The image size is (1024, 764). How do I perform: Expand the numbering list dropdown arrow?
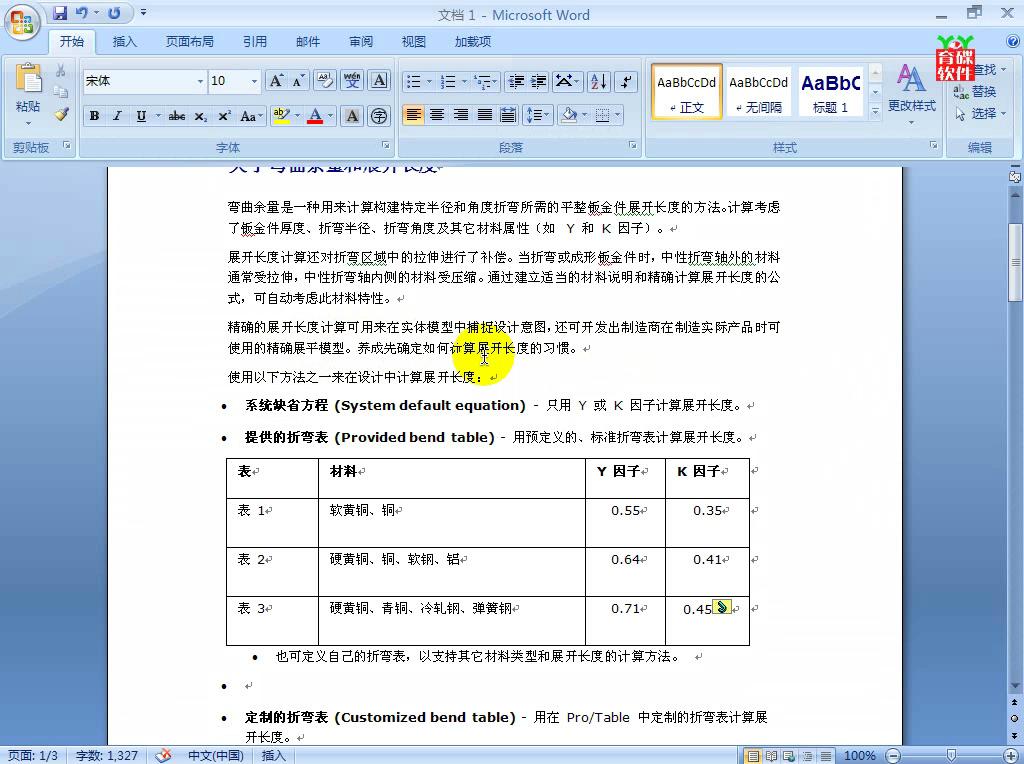click(464, 82)
